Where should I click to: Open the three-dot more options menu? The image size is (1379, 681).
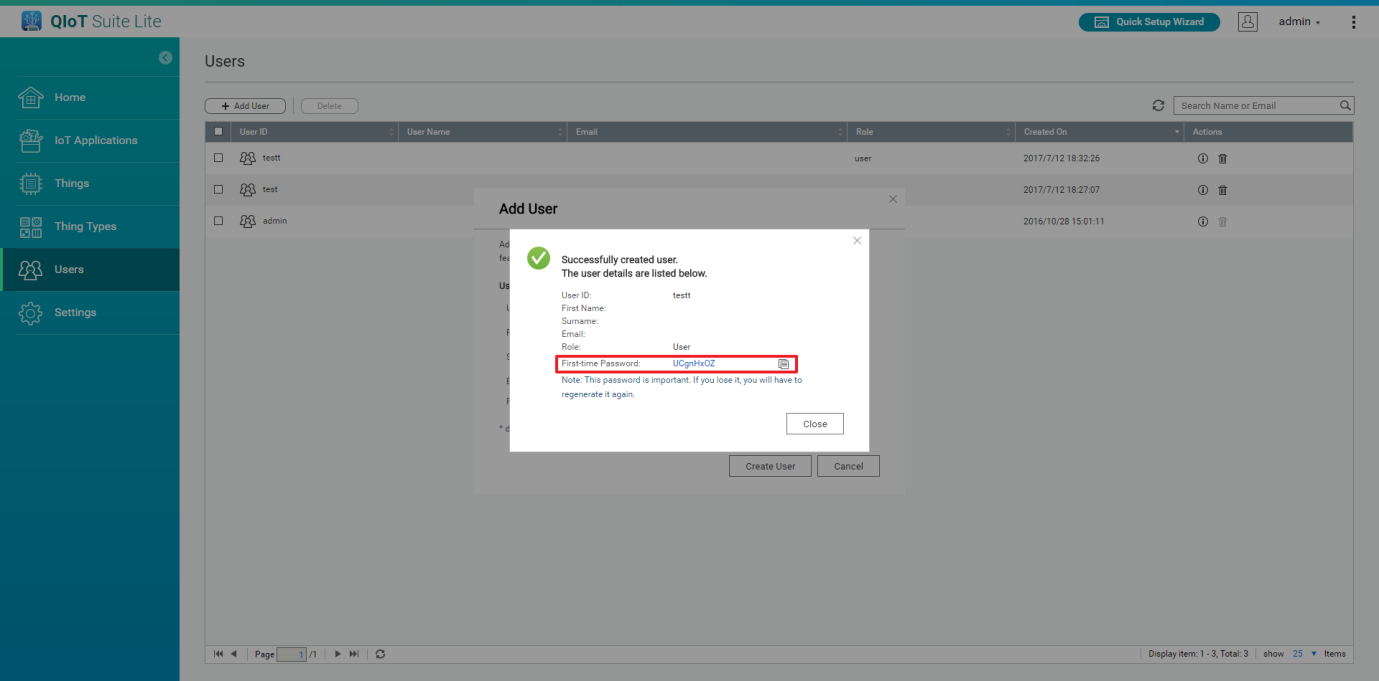(1354, 22)
